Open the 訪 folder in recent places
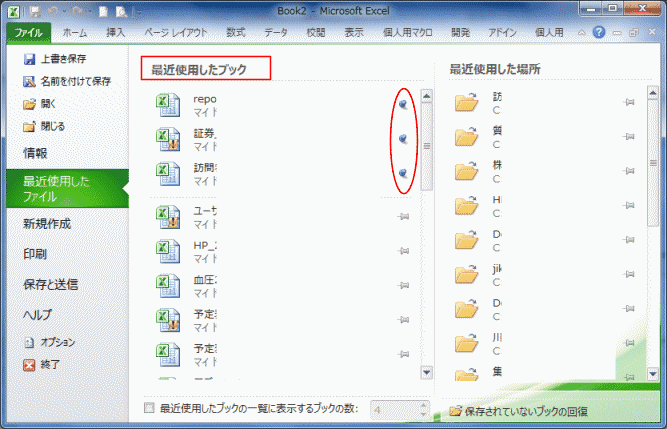Viewport: 667px width, 429px height. click(x=466, y=102)
